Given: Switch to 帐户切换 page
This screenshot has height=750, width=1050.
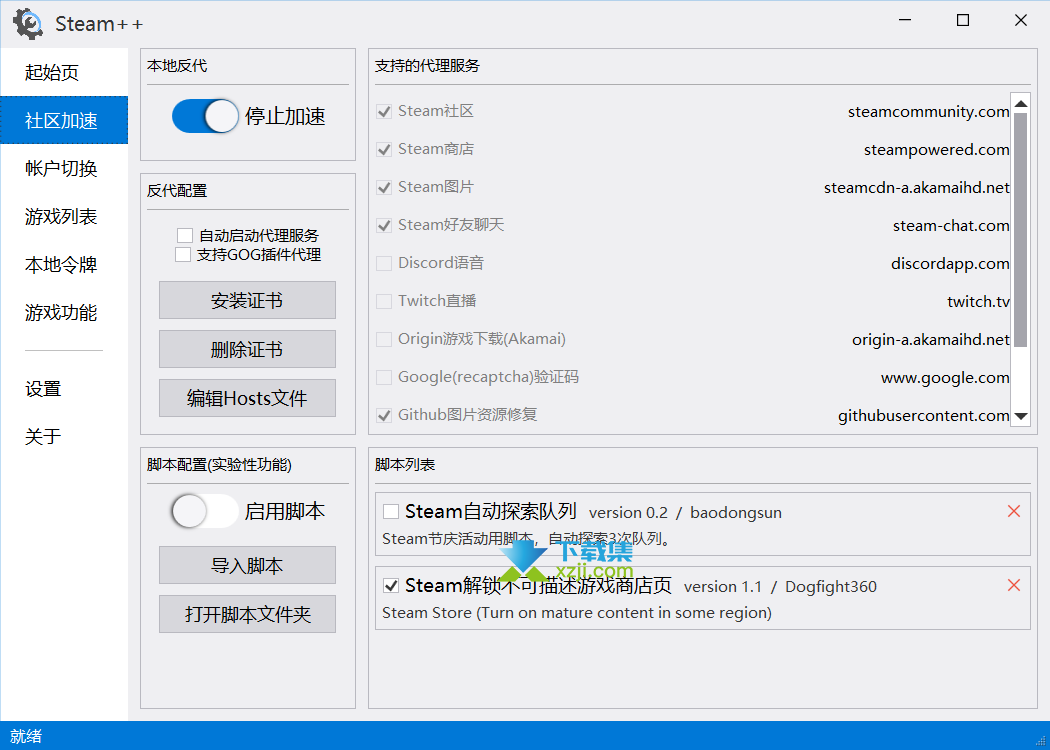Looking at the screenshot, I should (x=64, y=168).
